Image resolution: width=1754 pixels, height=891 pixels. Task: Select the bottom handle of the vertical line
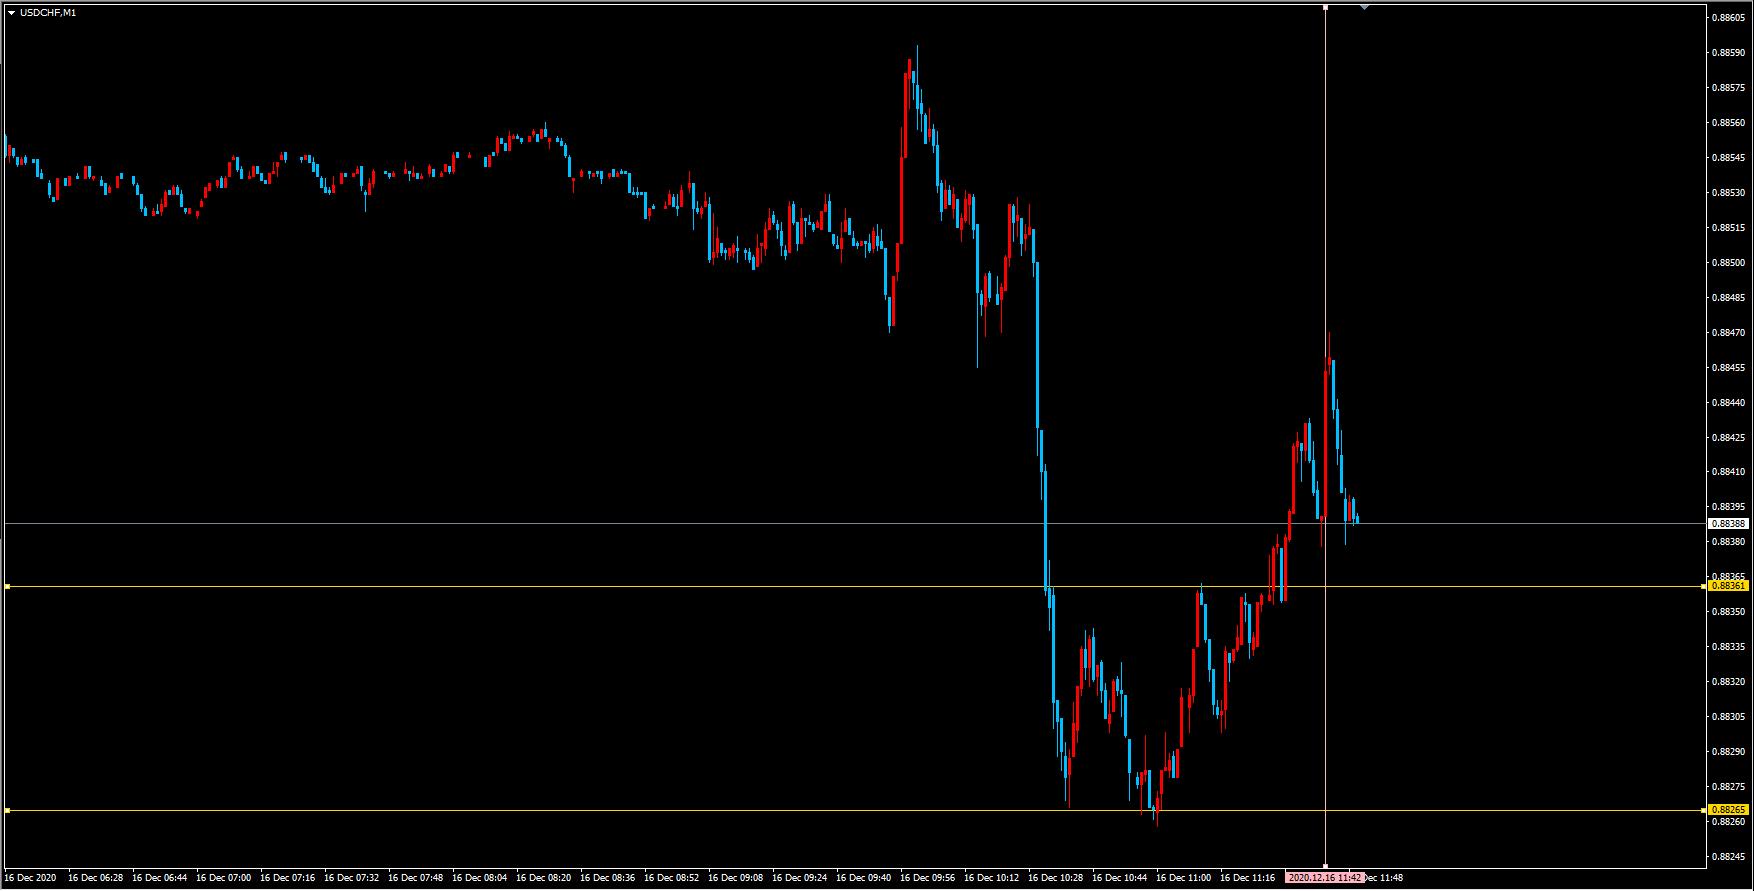pos(1326,866)
